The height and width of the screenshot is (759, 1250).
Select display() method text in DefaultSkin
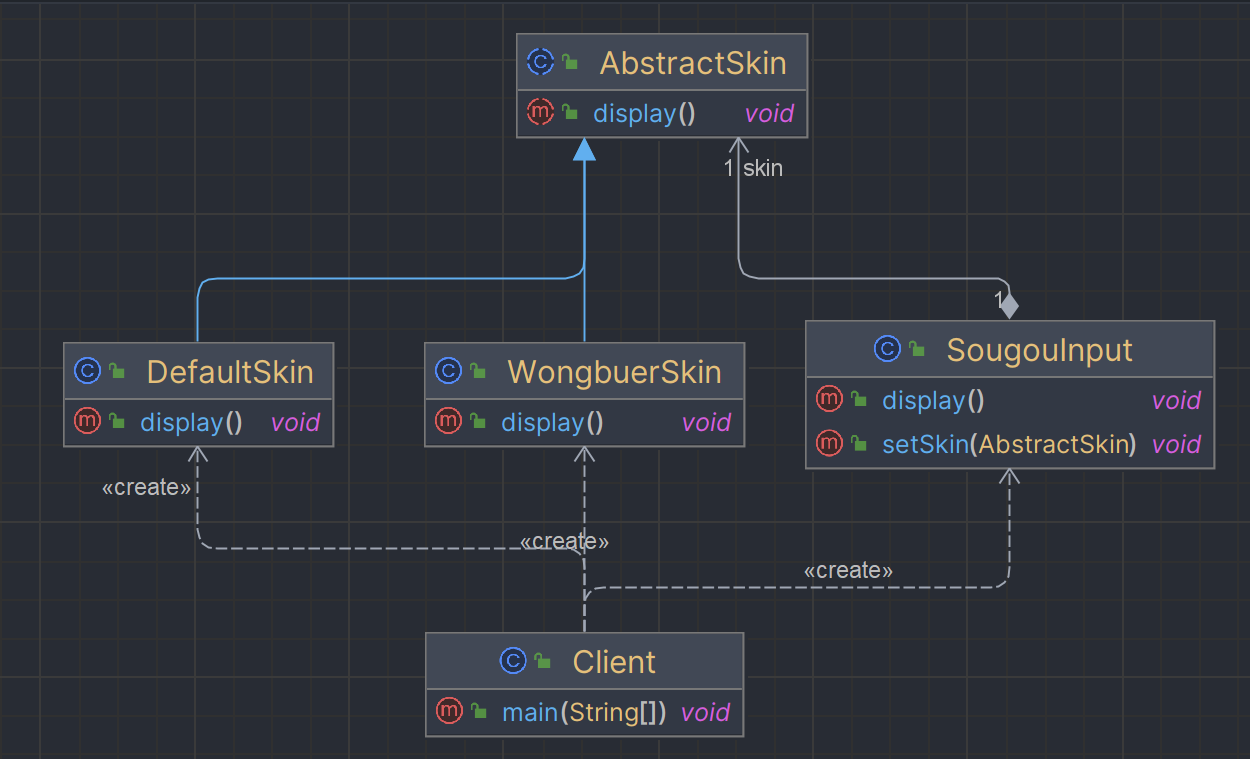click(x=191, y=422)
